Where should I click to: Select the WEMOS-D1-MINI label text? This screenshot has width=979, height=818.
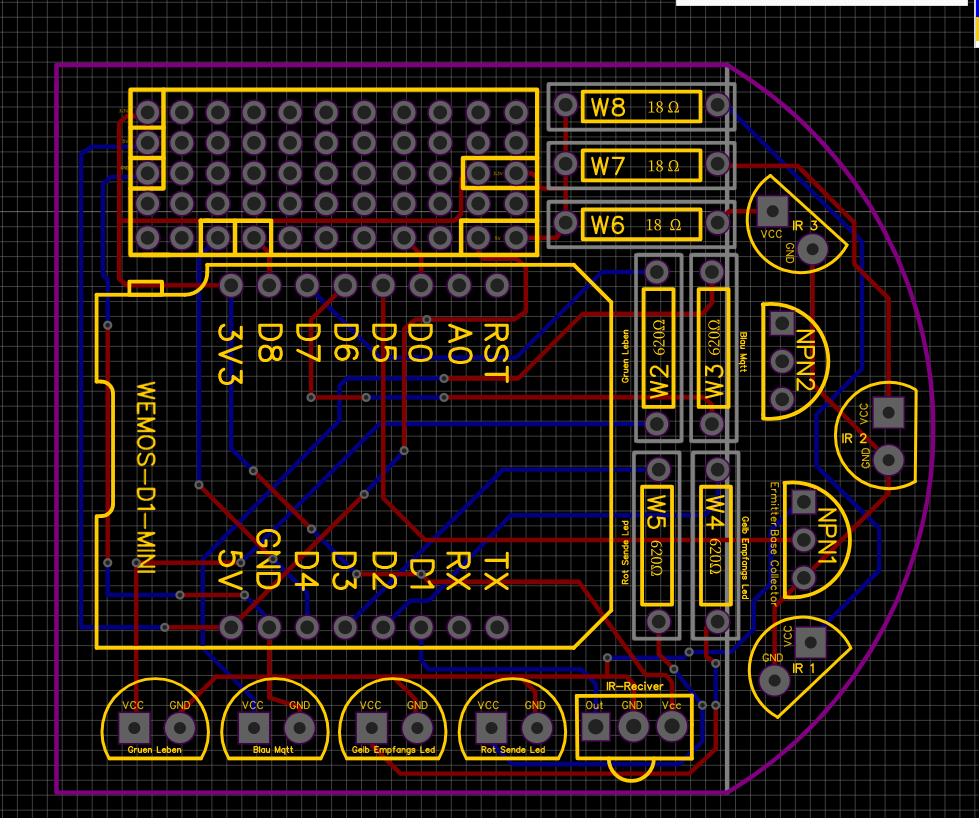tap(145, 477)
